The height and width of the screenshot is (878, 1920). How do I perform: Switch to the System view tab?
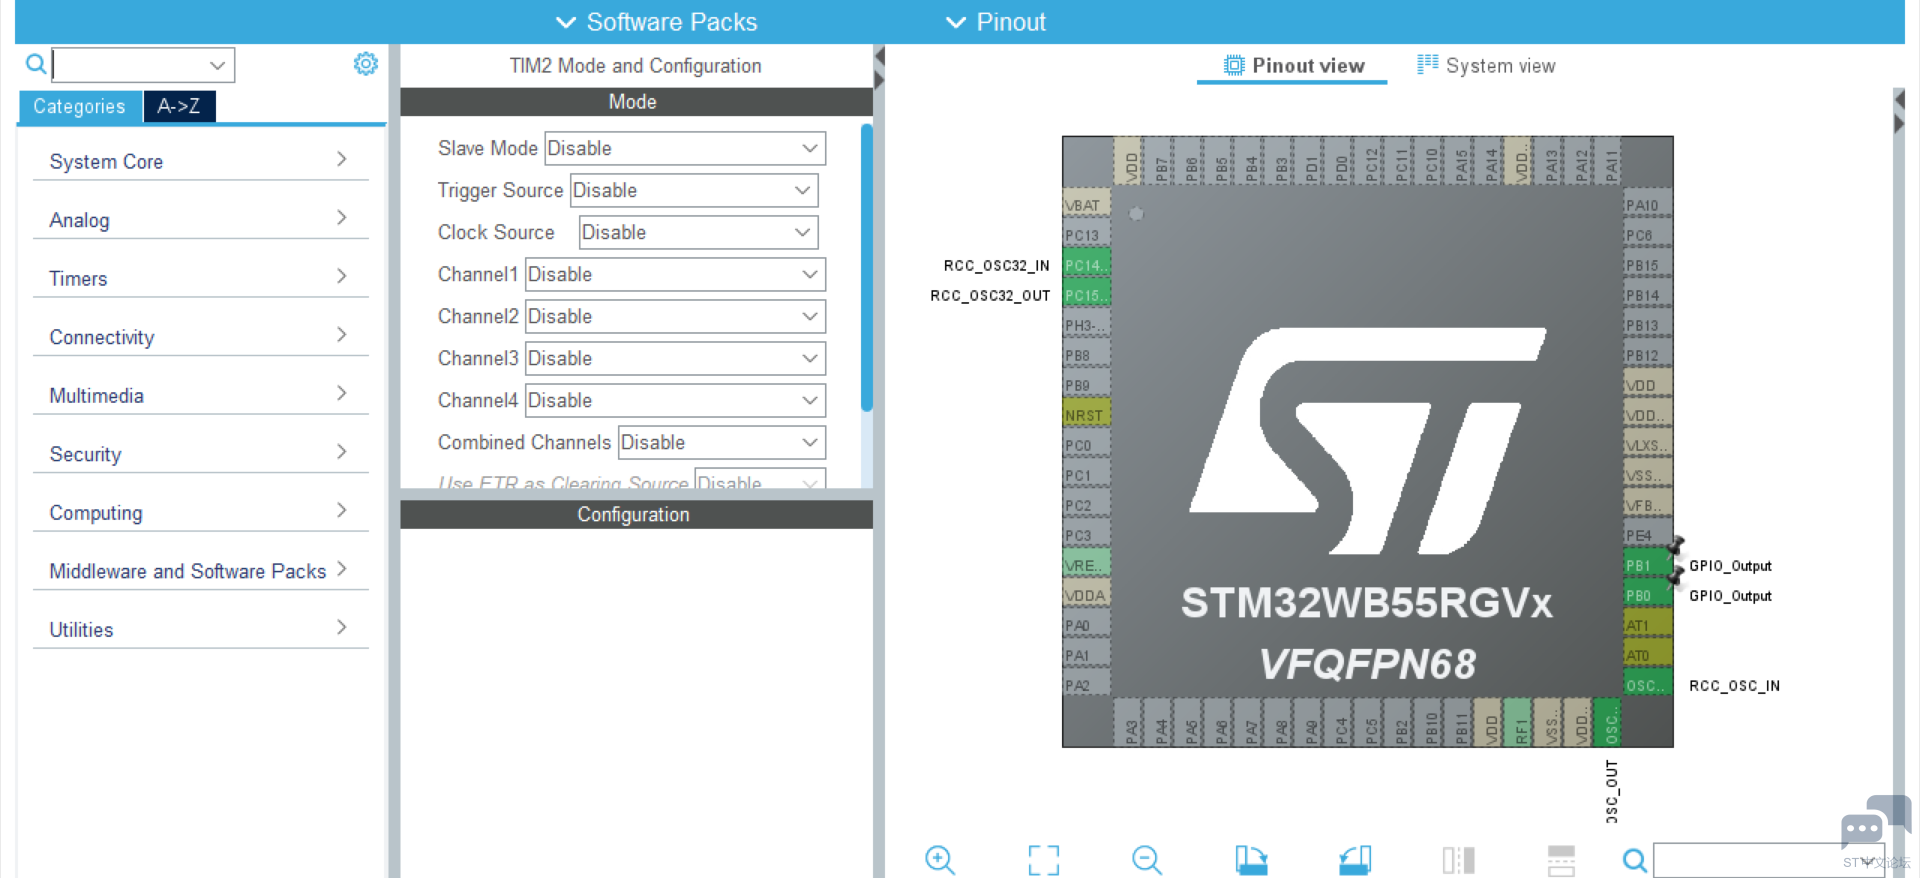pos(1486,66)
